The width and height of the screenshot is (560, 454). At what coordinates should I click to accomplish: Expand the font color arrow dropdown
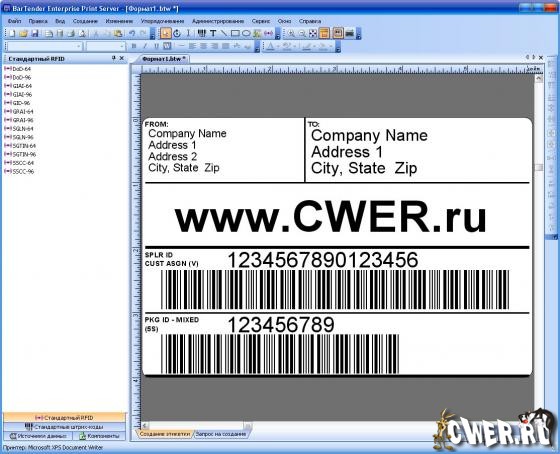click(x=278, y=46)
